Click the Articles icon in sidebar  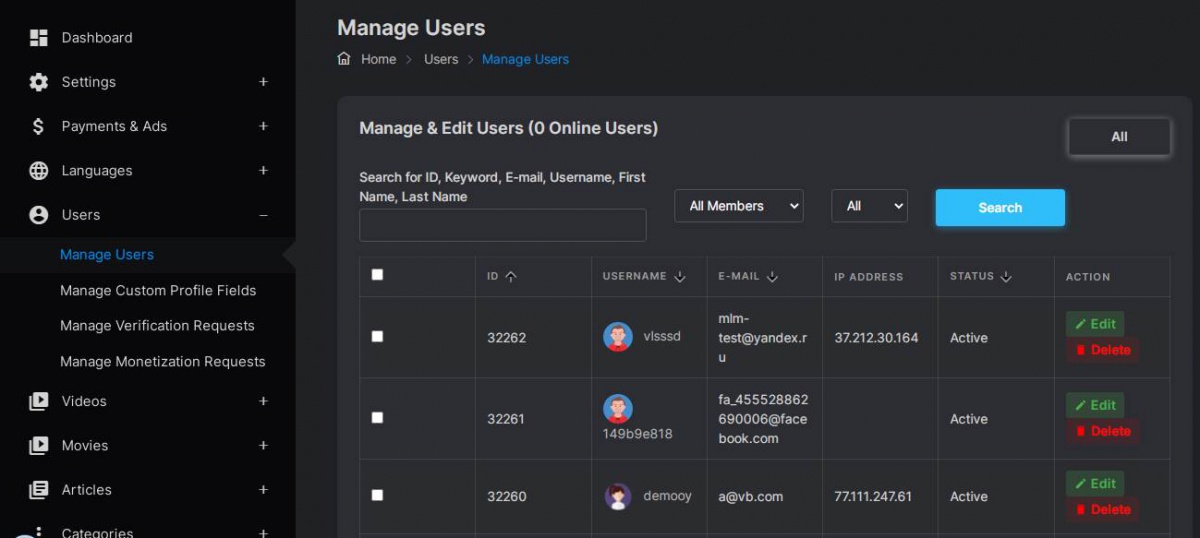[x=39, y=490]
